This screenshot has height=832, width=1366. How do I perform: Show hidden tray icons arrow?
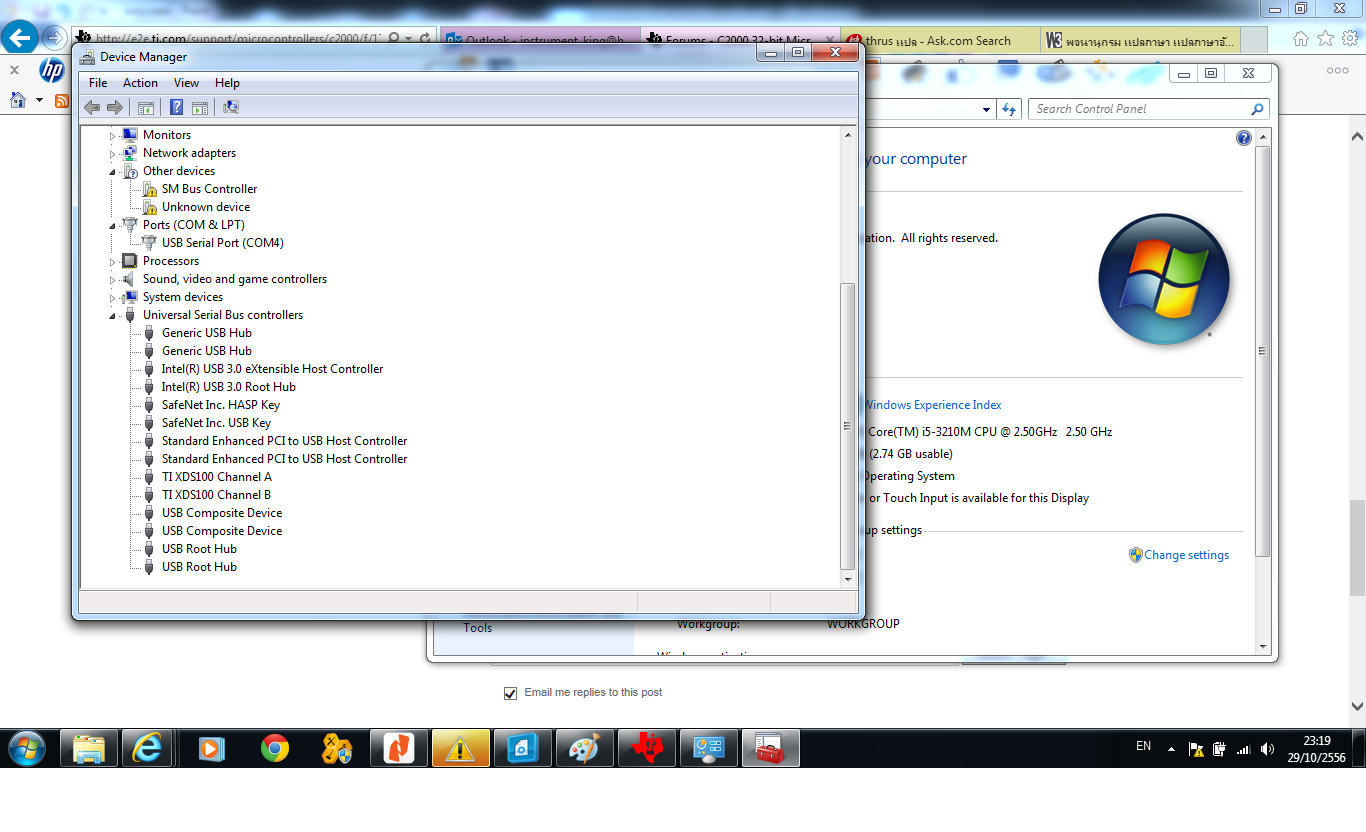point(1171,749)
